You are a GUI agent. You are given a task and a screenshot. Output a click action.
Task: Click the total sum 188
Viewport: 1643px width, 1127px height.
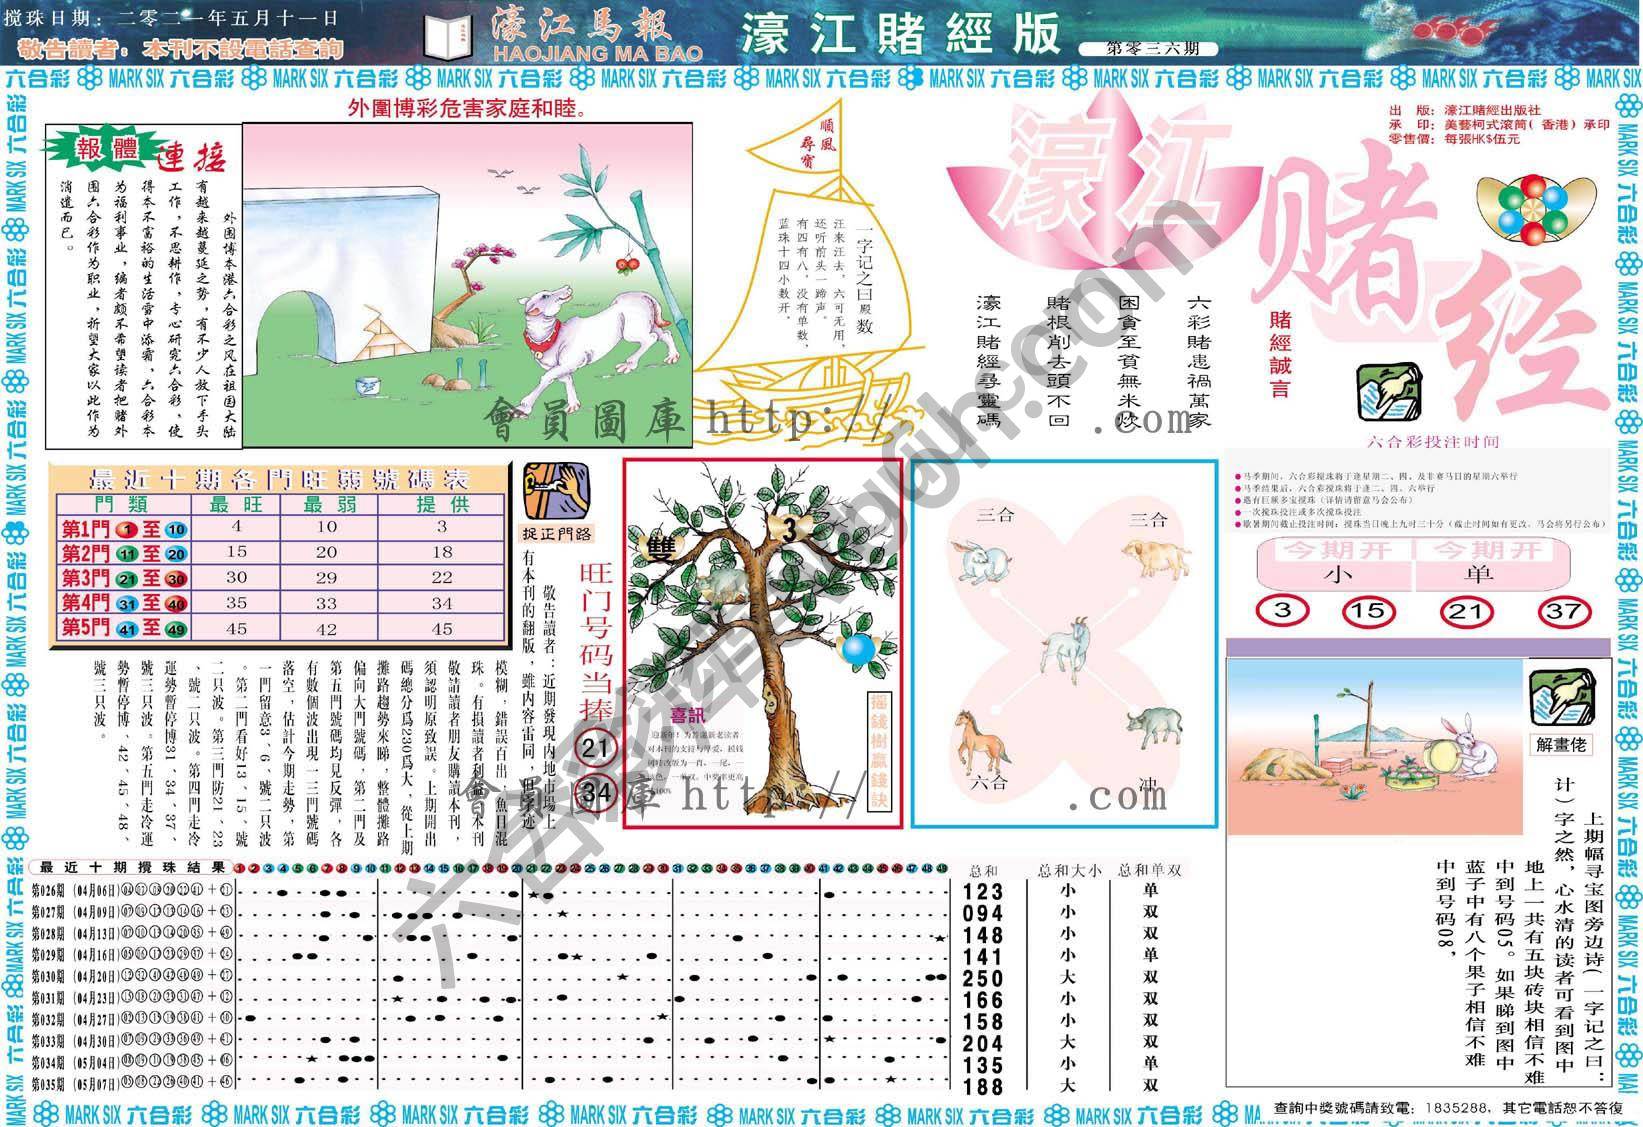point(983,1085)
